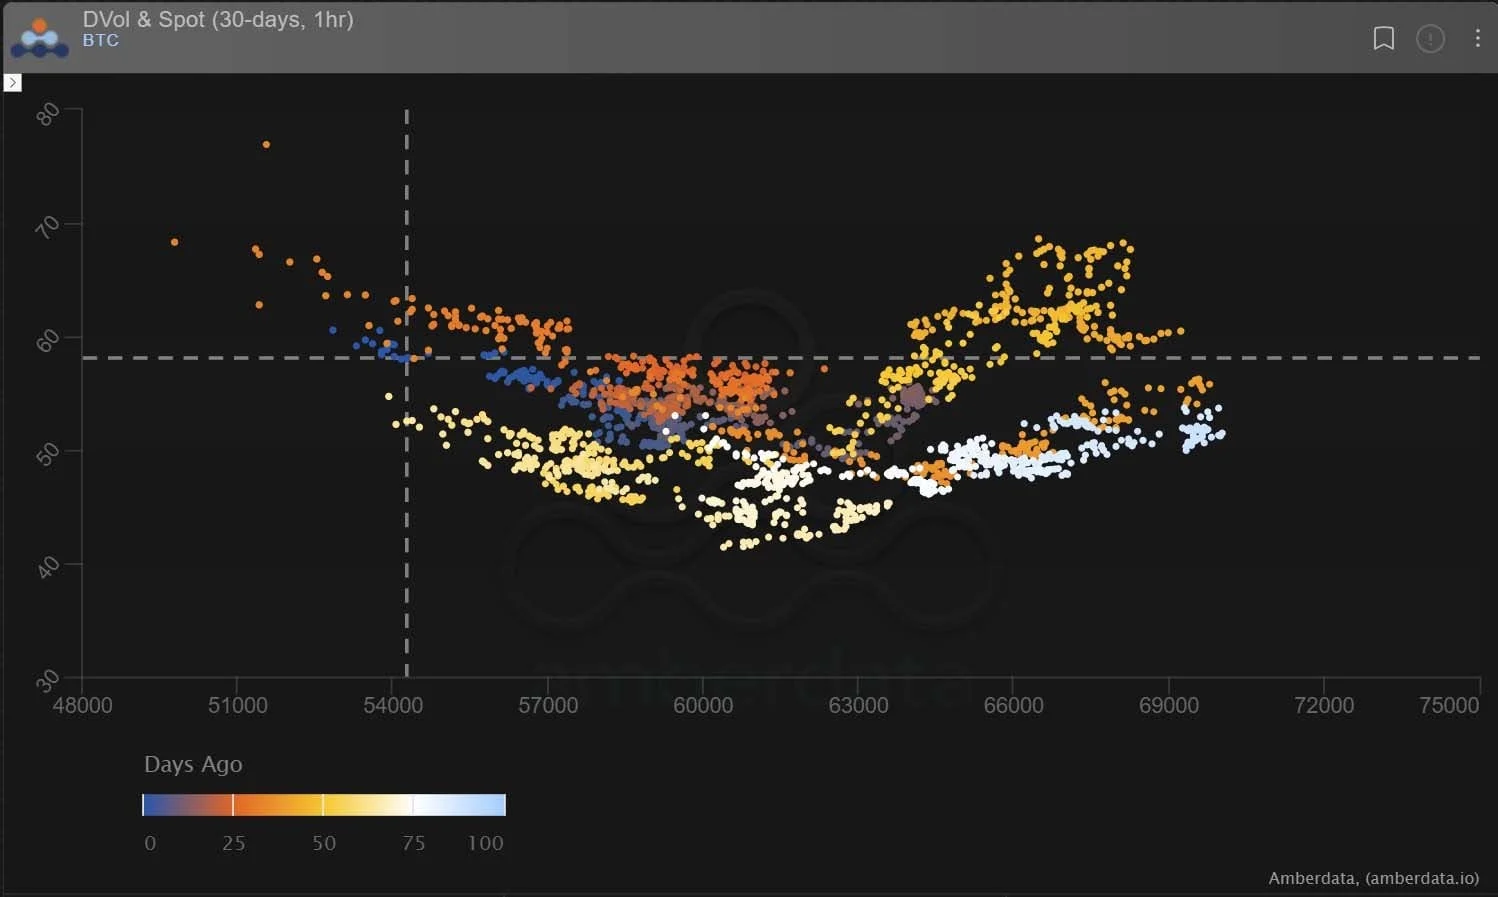This screenshot has height=897, width=1498.
Task: Click the leftmost orange data point near 68
Action: pos(175,242)
